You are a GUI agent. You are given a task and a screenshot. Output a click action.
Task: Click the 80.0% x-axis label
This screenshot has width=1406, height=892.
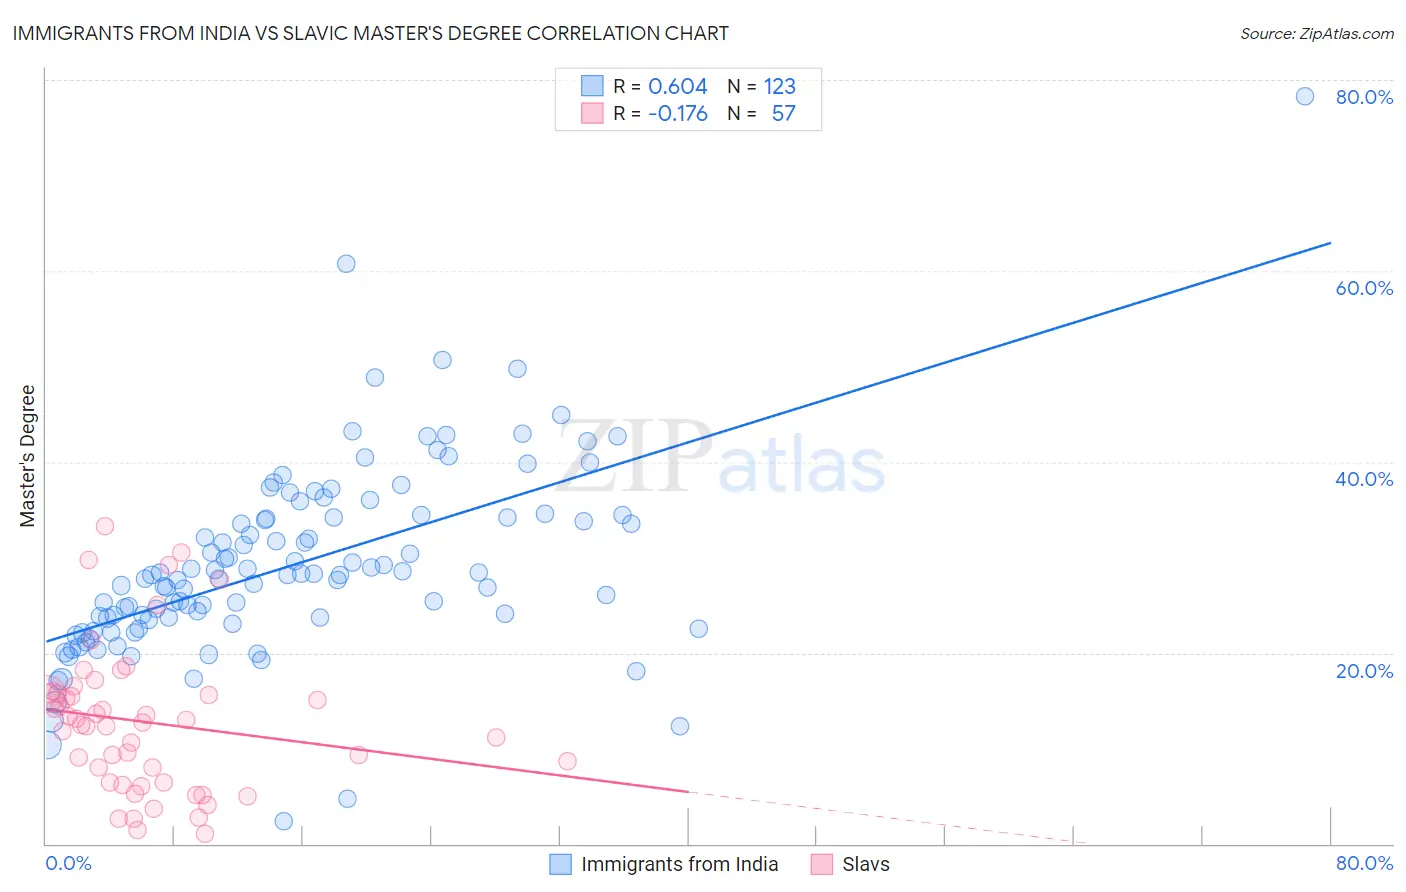pyautogui.click(x=1364, y=863)
